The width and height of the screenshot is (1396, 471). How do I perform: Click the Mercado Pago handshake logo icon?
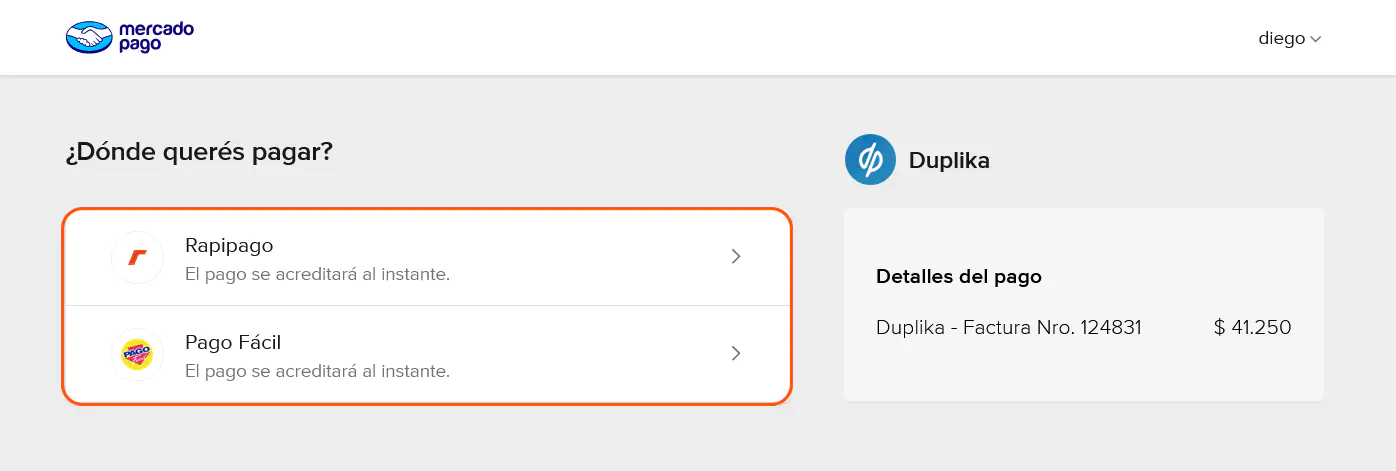[x=90, y=37]
